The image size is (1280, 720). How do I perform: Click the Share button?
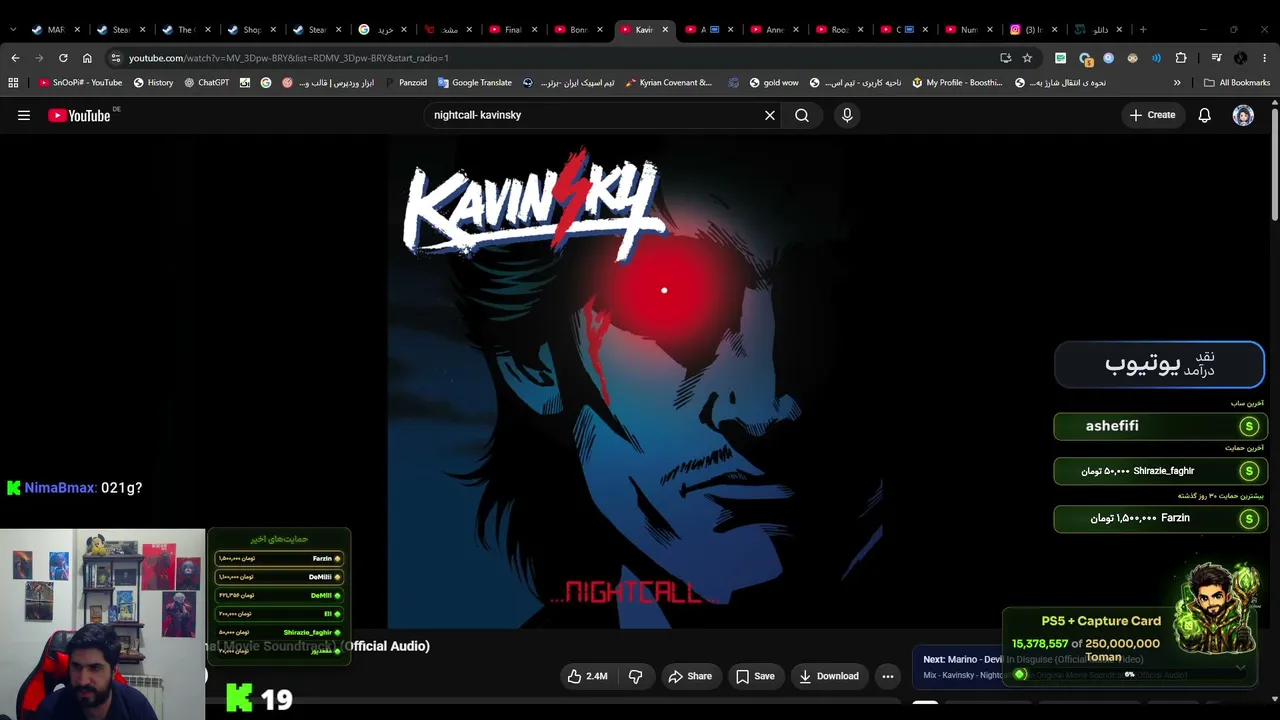690,676
